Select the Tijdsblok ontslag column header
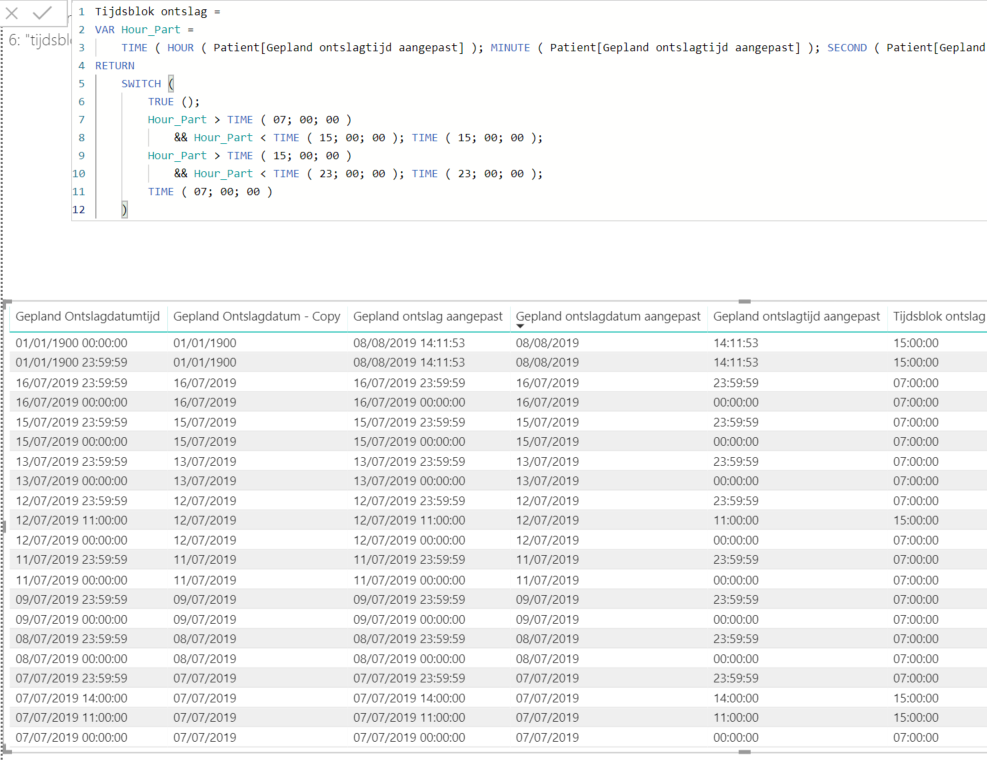The image size is (987, 760). (x=939, y=316)
